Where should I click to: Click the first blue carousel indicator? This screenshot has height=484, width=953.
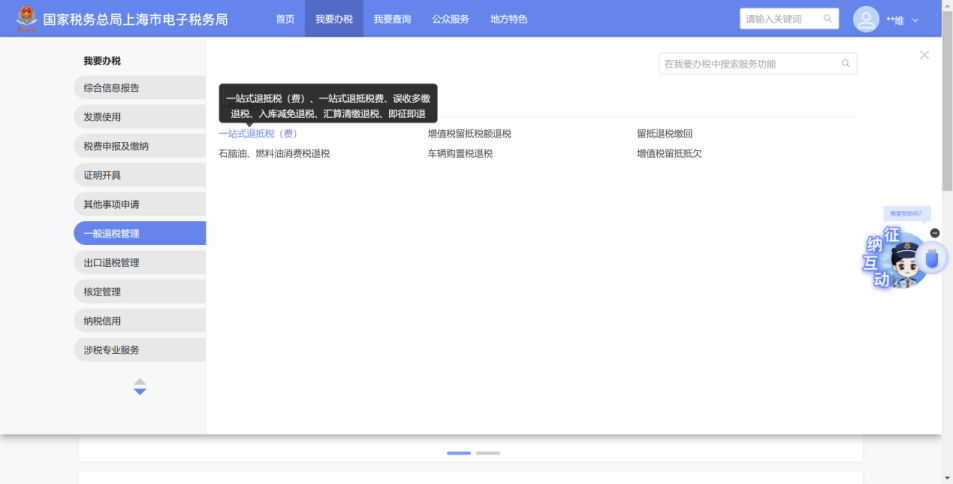pyautogui.click(x=458, y=453)
